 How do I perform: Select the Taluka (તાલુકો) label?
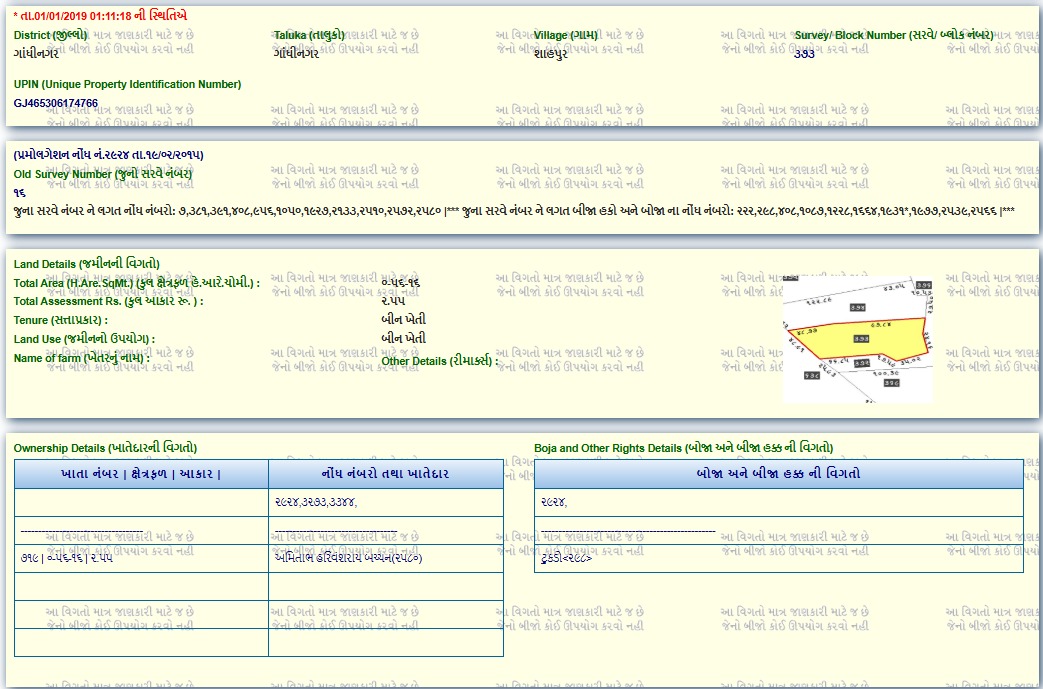click(x=309, y=35)
